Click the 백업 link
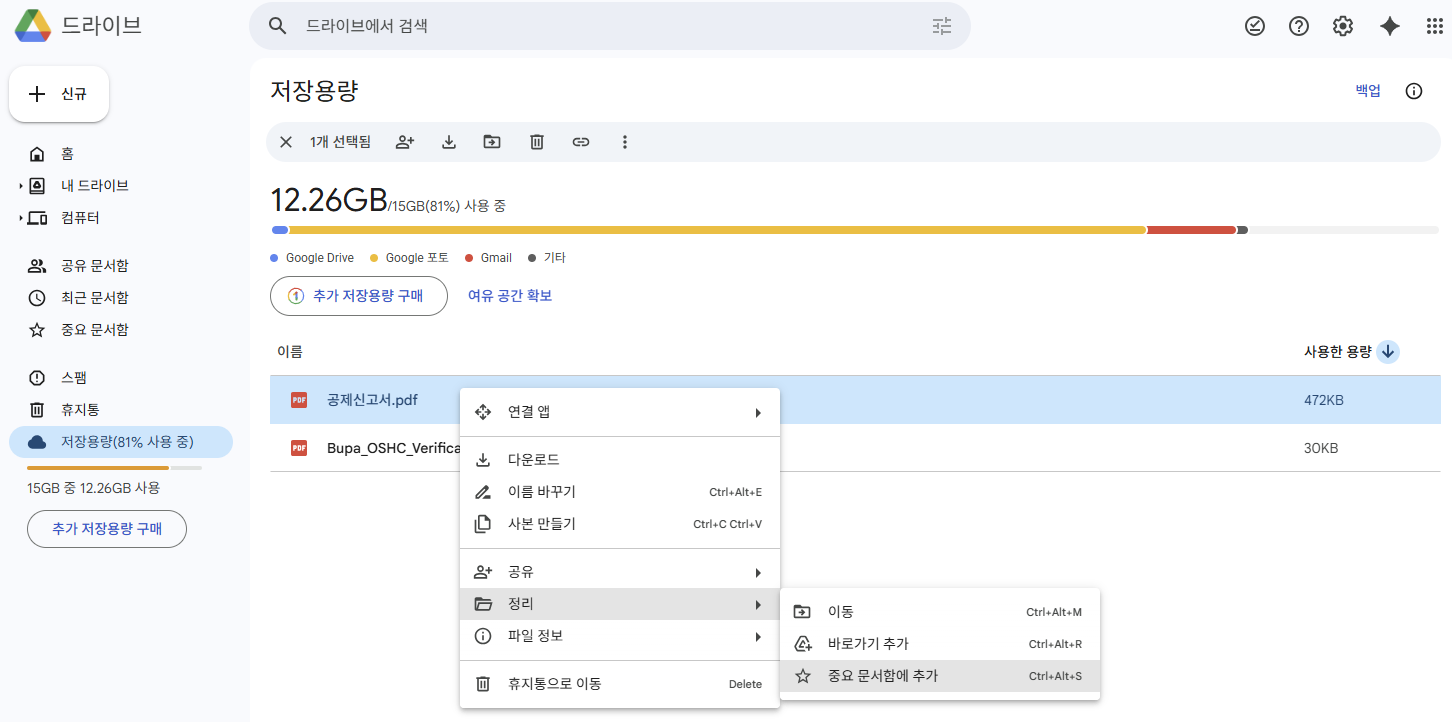 [x=1367, y=90]
